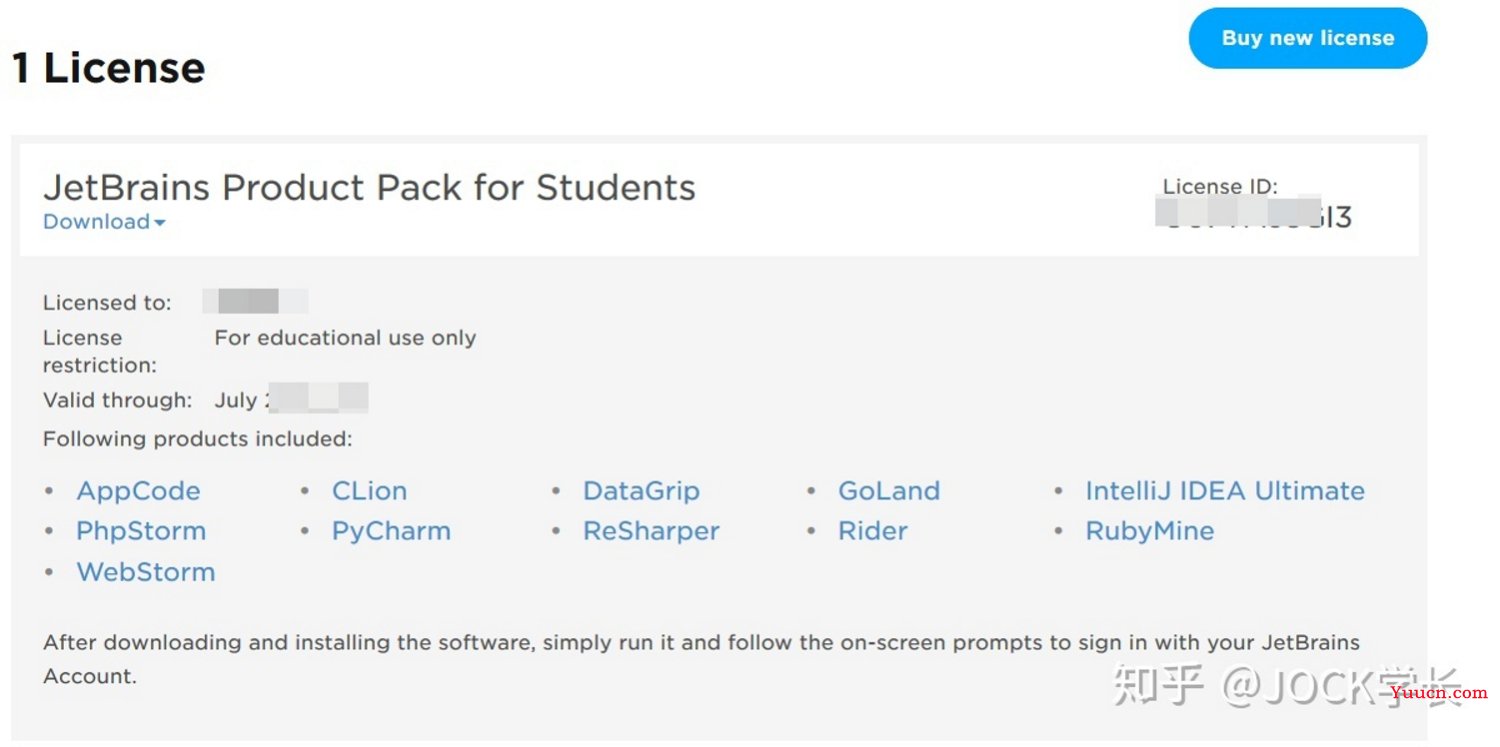Click the 1 License heading
1500x747 pixels.
[x=109, y=68]
